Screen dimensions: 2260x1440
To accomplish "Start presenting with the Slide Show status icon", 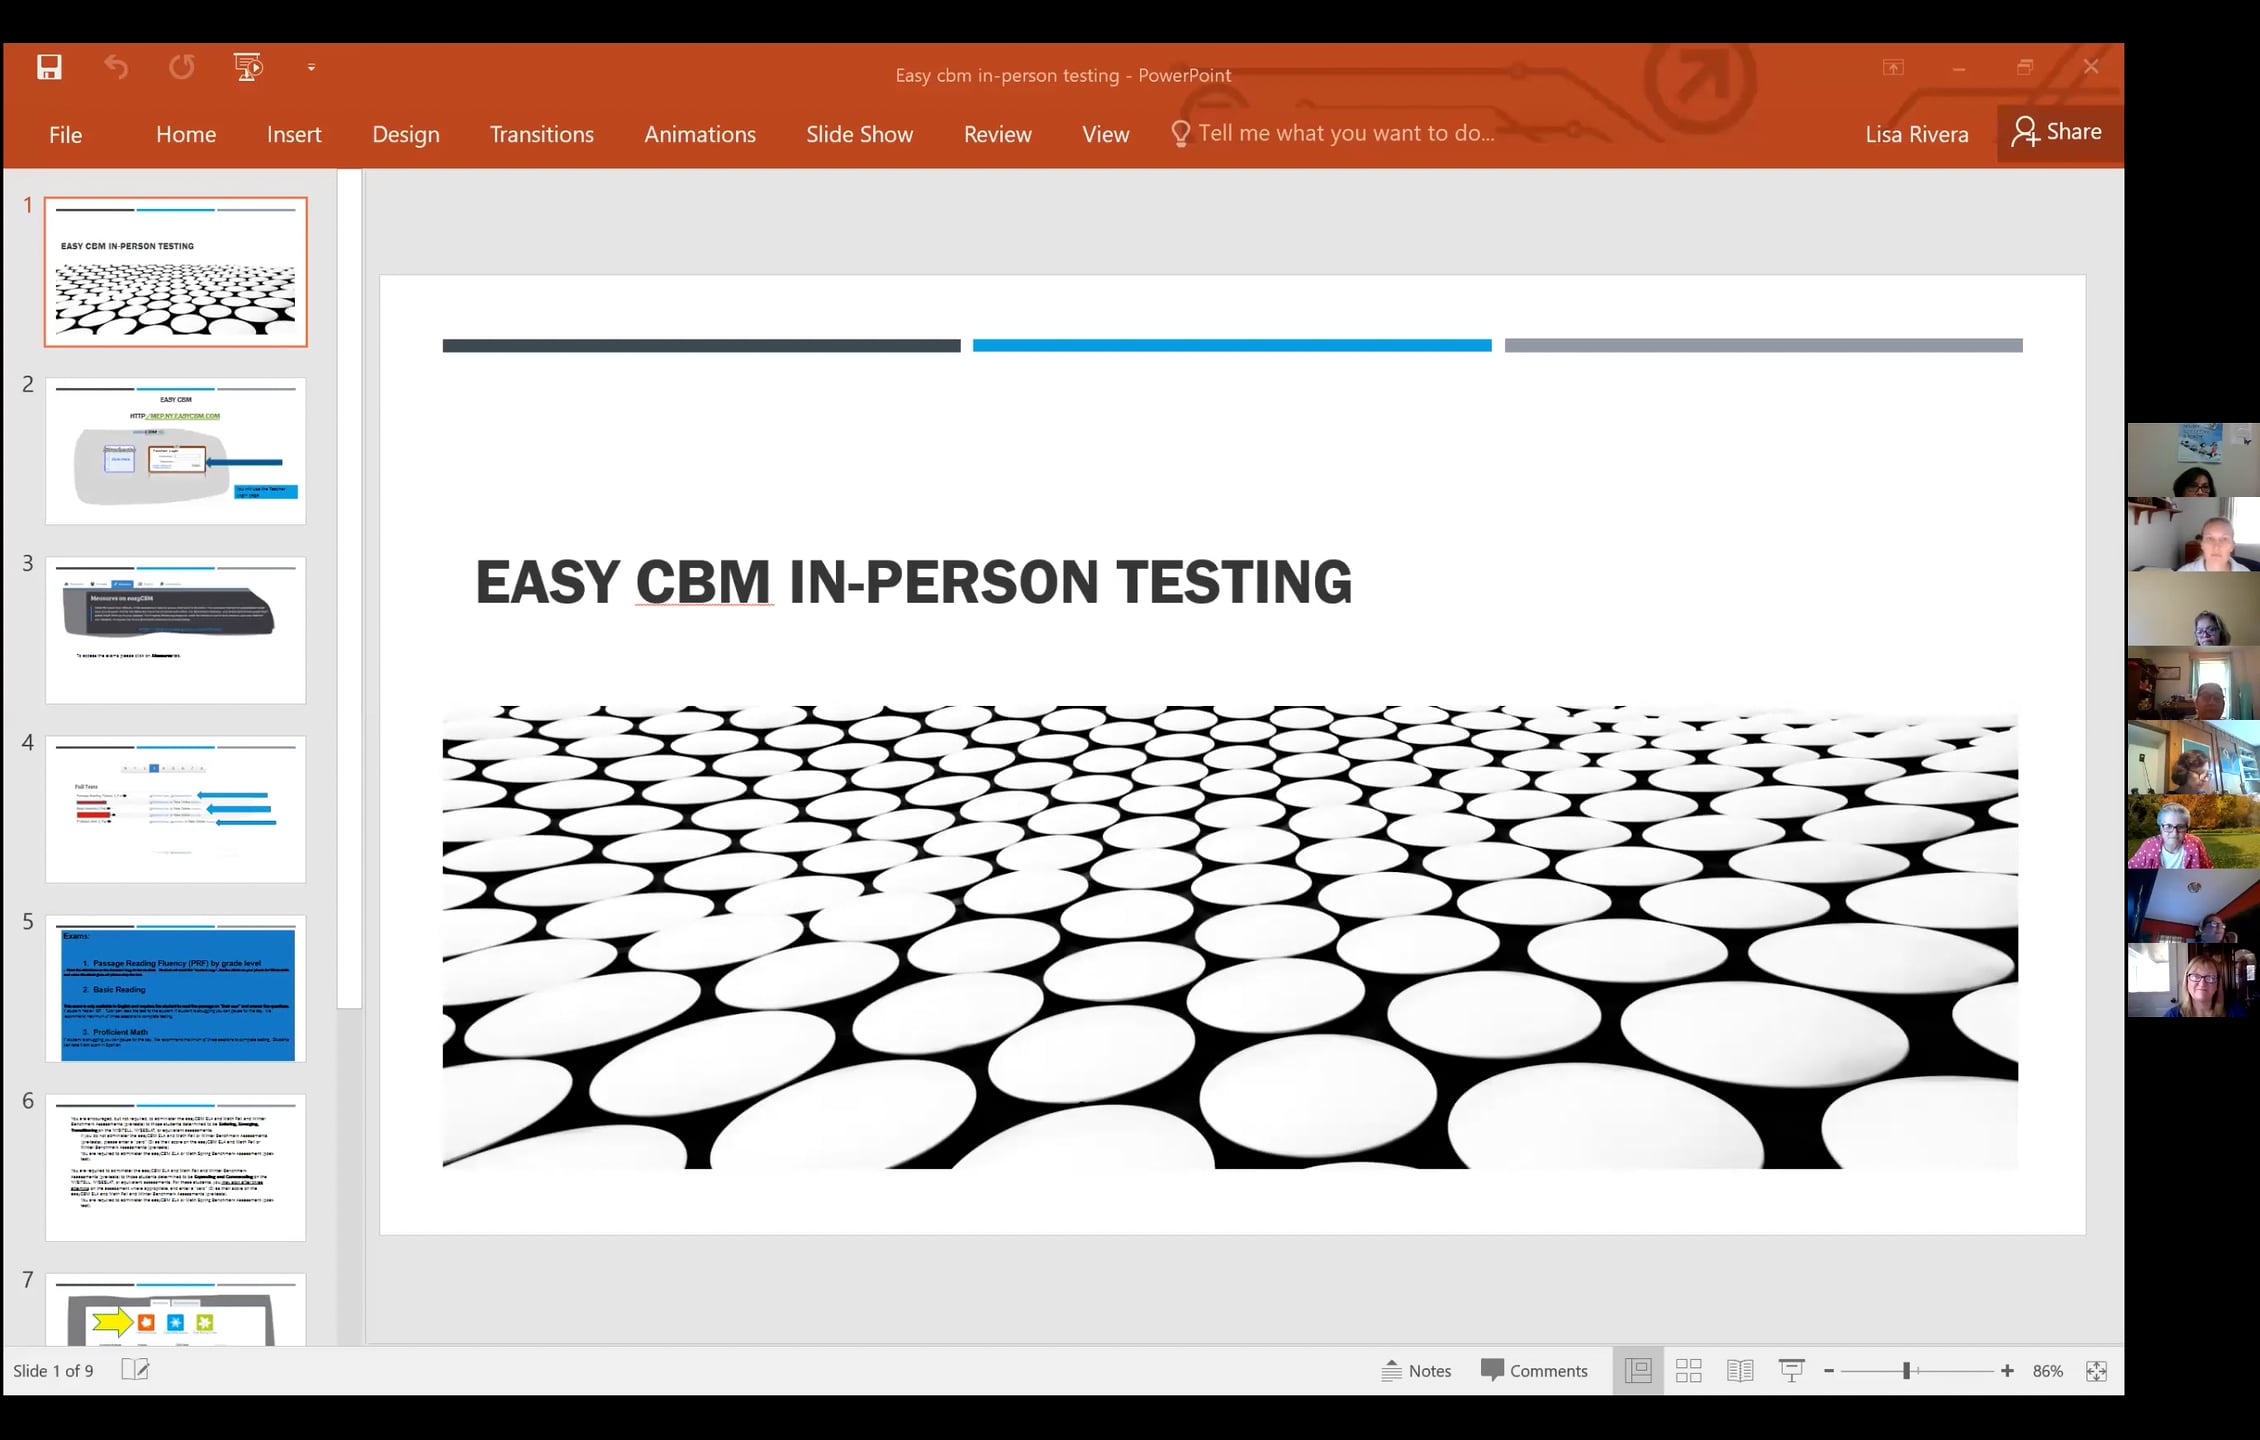I will [x=1790, y=1370].
